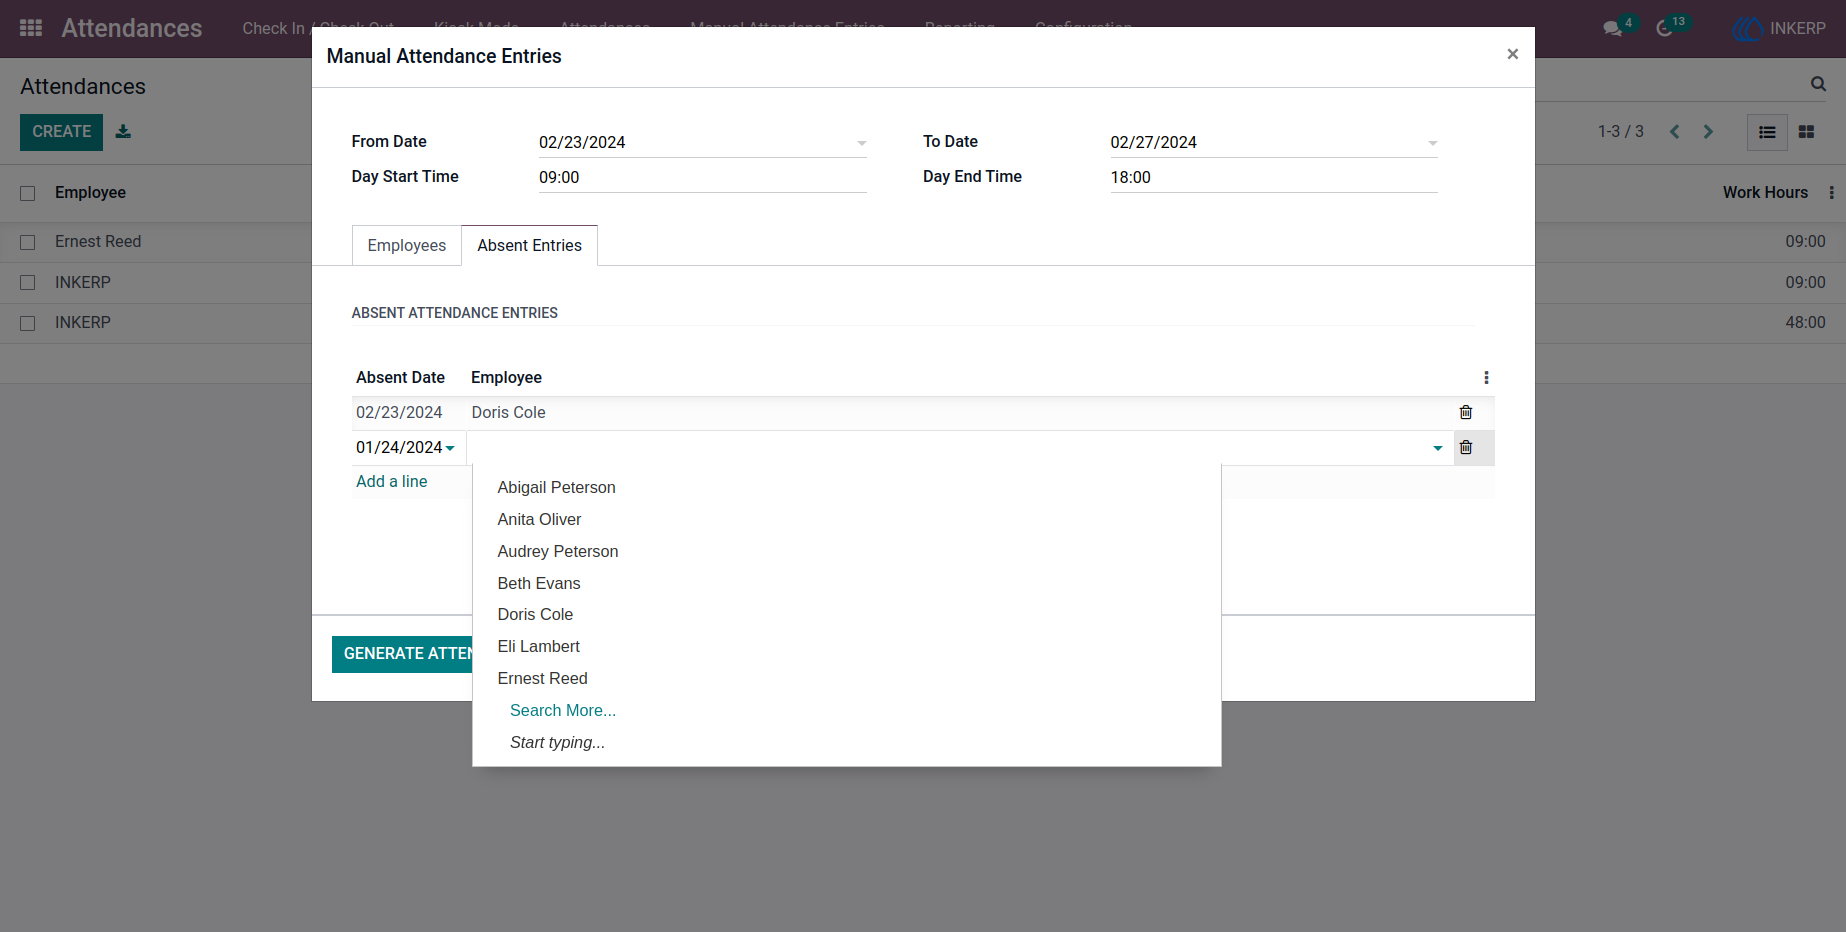
Task: Switch to list view
Action: click(x=1767, y=132)
